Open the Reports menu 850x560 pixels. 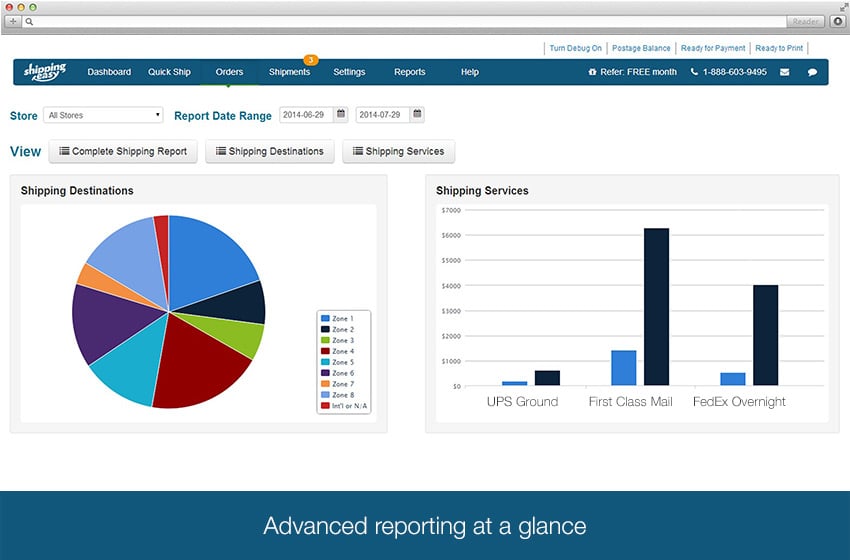coord(409,72)
